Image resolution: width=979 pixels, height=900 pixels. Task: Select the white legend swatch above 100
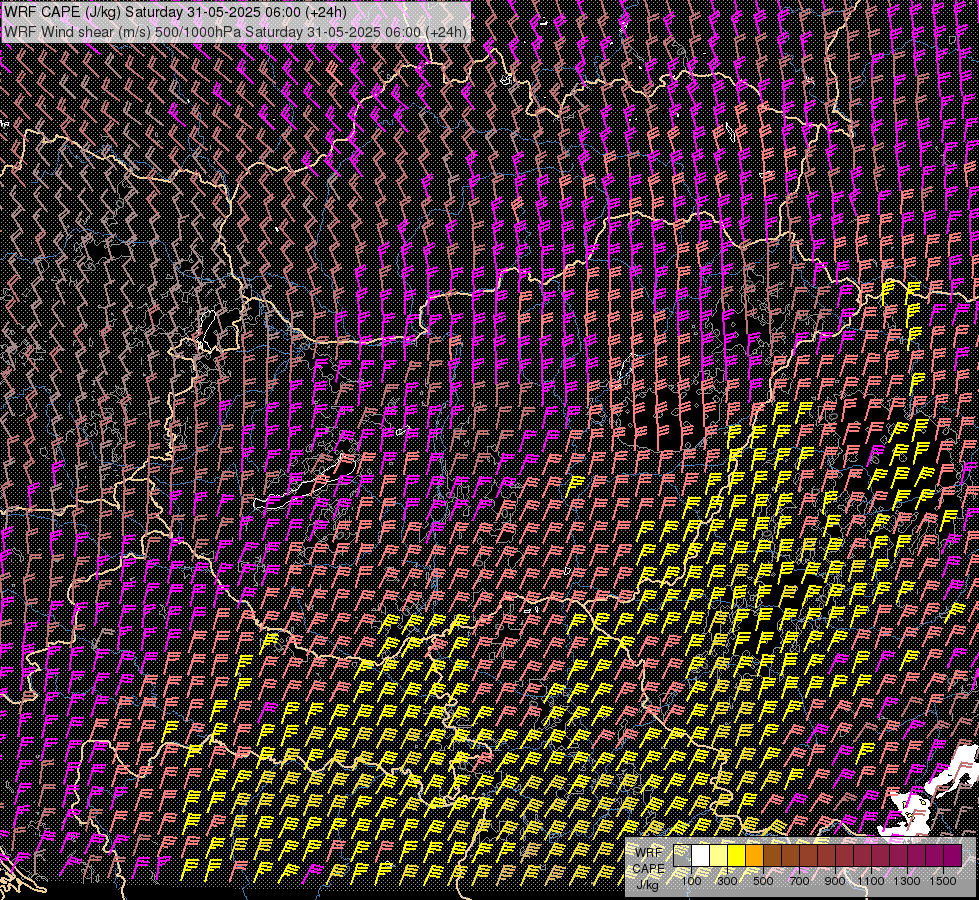pyautogui.click(x=701, y=855)
